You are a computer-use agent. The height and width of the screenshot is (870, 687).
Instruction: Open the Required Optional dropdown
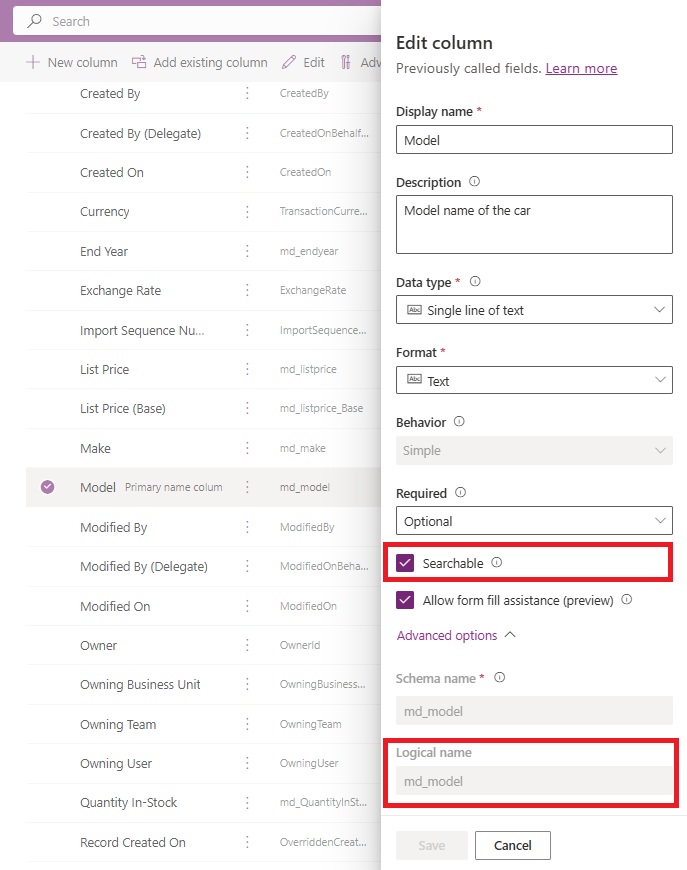(x=534, y=520)
